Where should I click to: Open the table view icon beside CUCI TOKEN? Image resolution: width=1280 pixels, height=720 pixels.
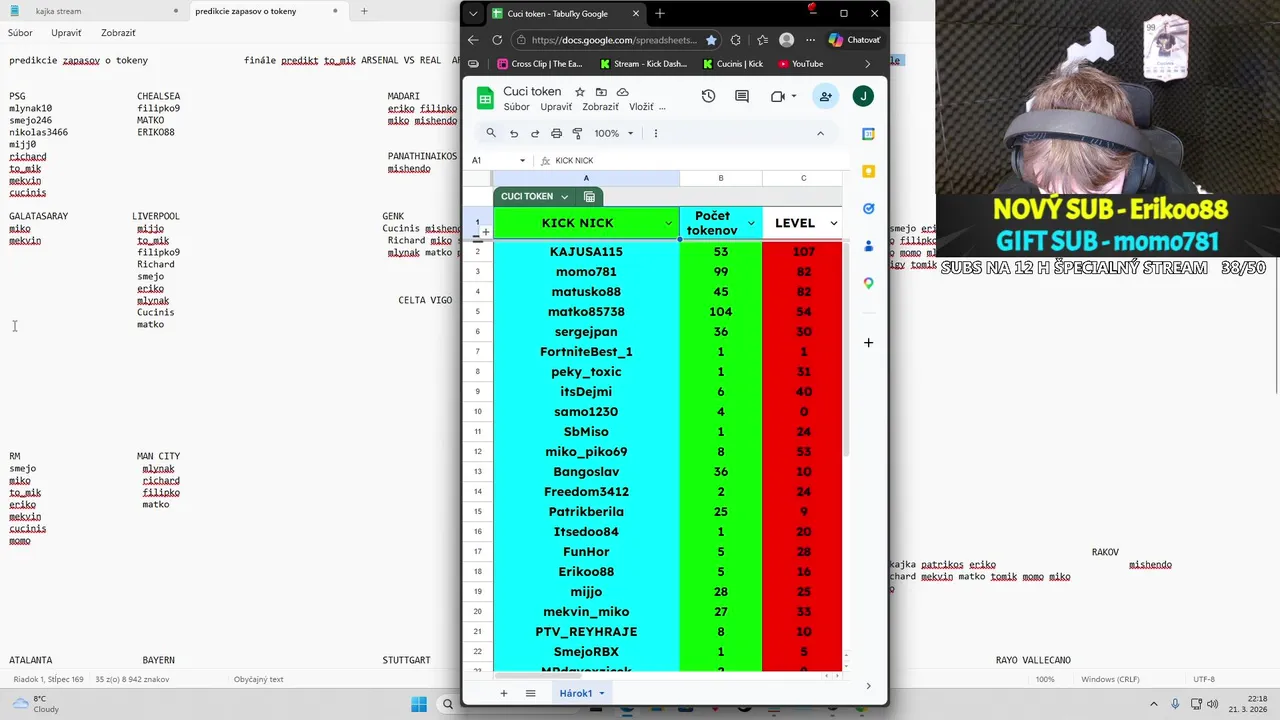pos(589,197)
